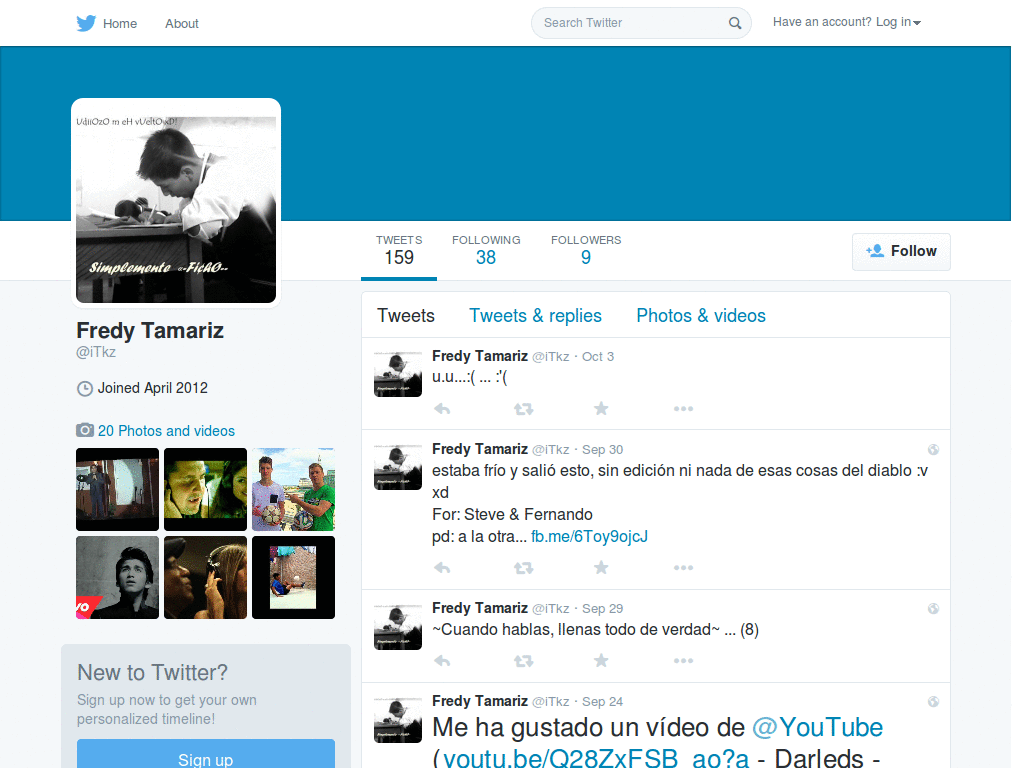Reply to the Oct 3 tweet
This screenshot has height=768, width=1024.
click(442, 409)
